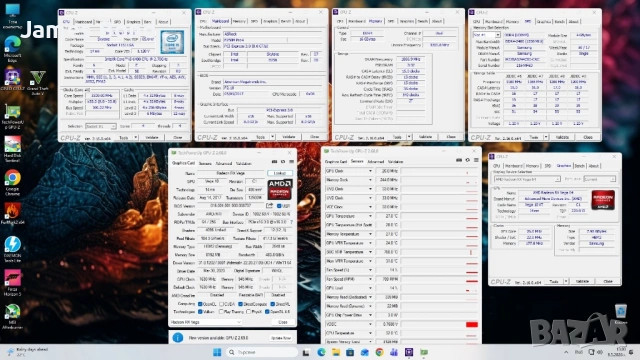This screenshot has height=360, width=640.
Task: Open the Bench tab in the CPU-Z Graphics window
Action: pos(579,166)
